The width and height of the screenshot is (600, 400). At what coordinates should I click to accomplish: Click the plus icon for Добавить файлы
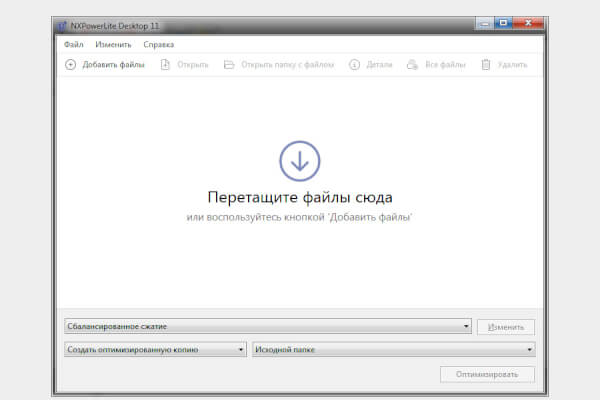[70, 65]
